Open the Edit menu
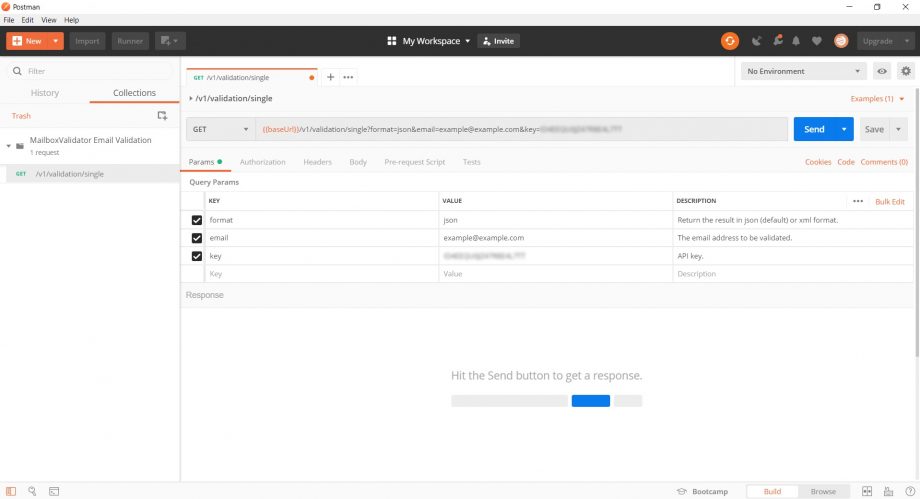920x499 pixels. (28, 20)
